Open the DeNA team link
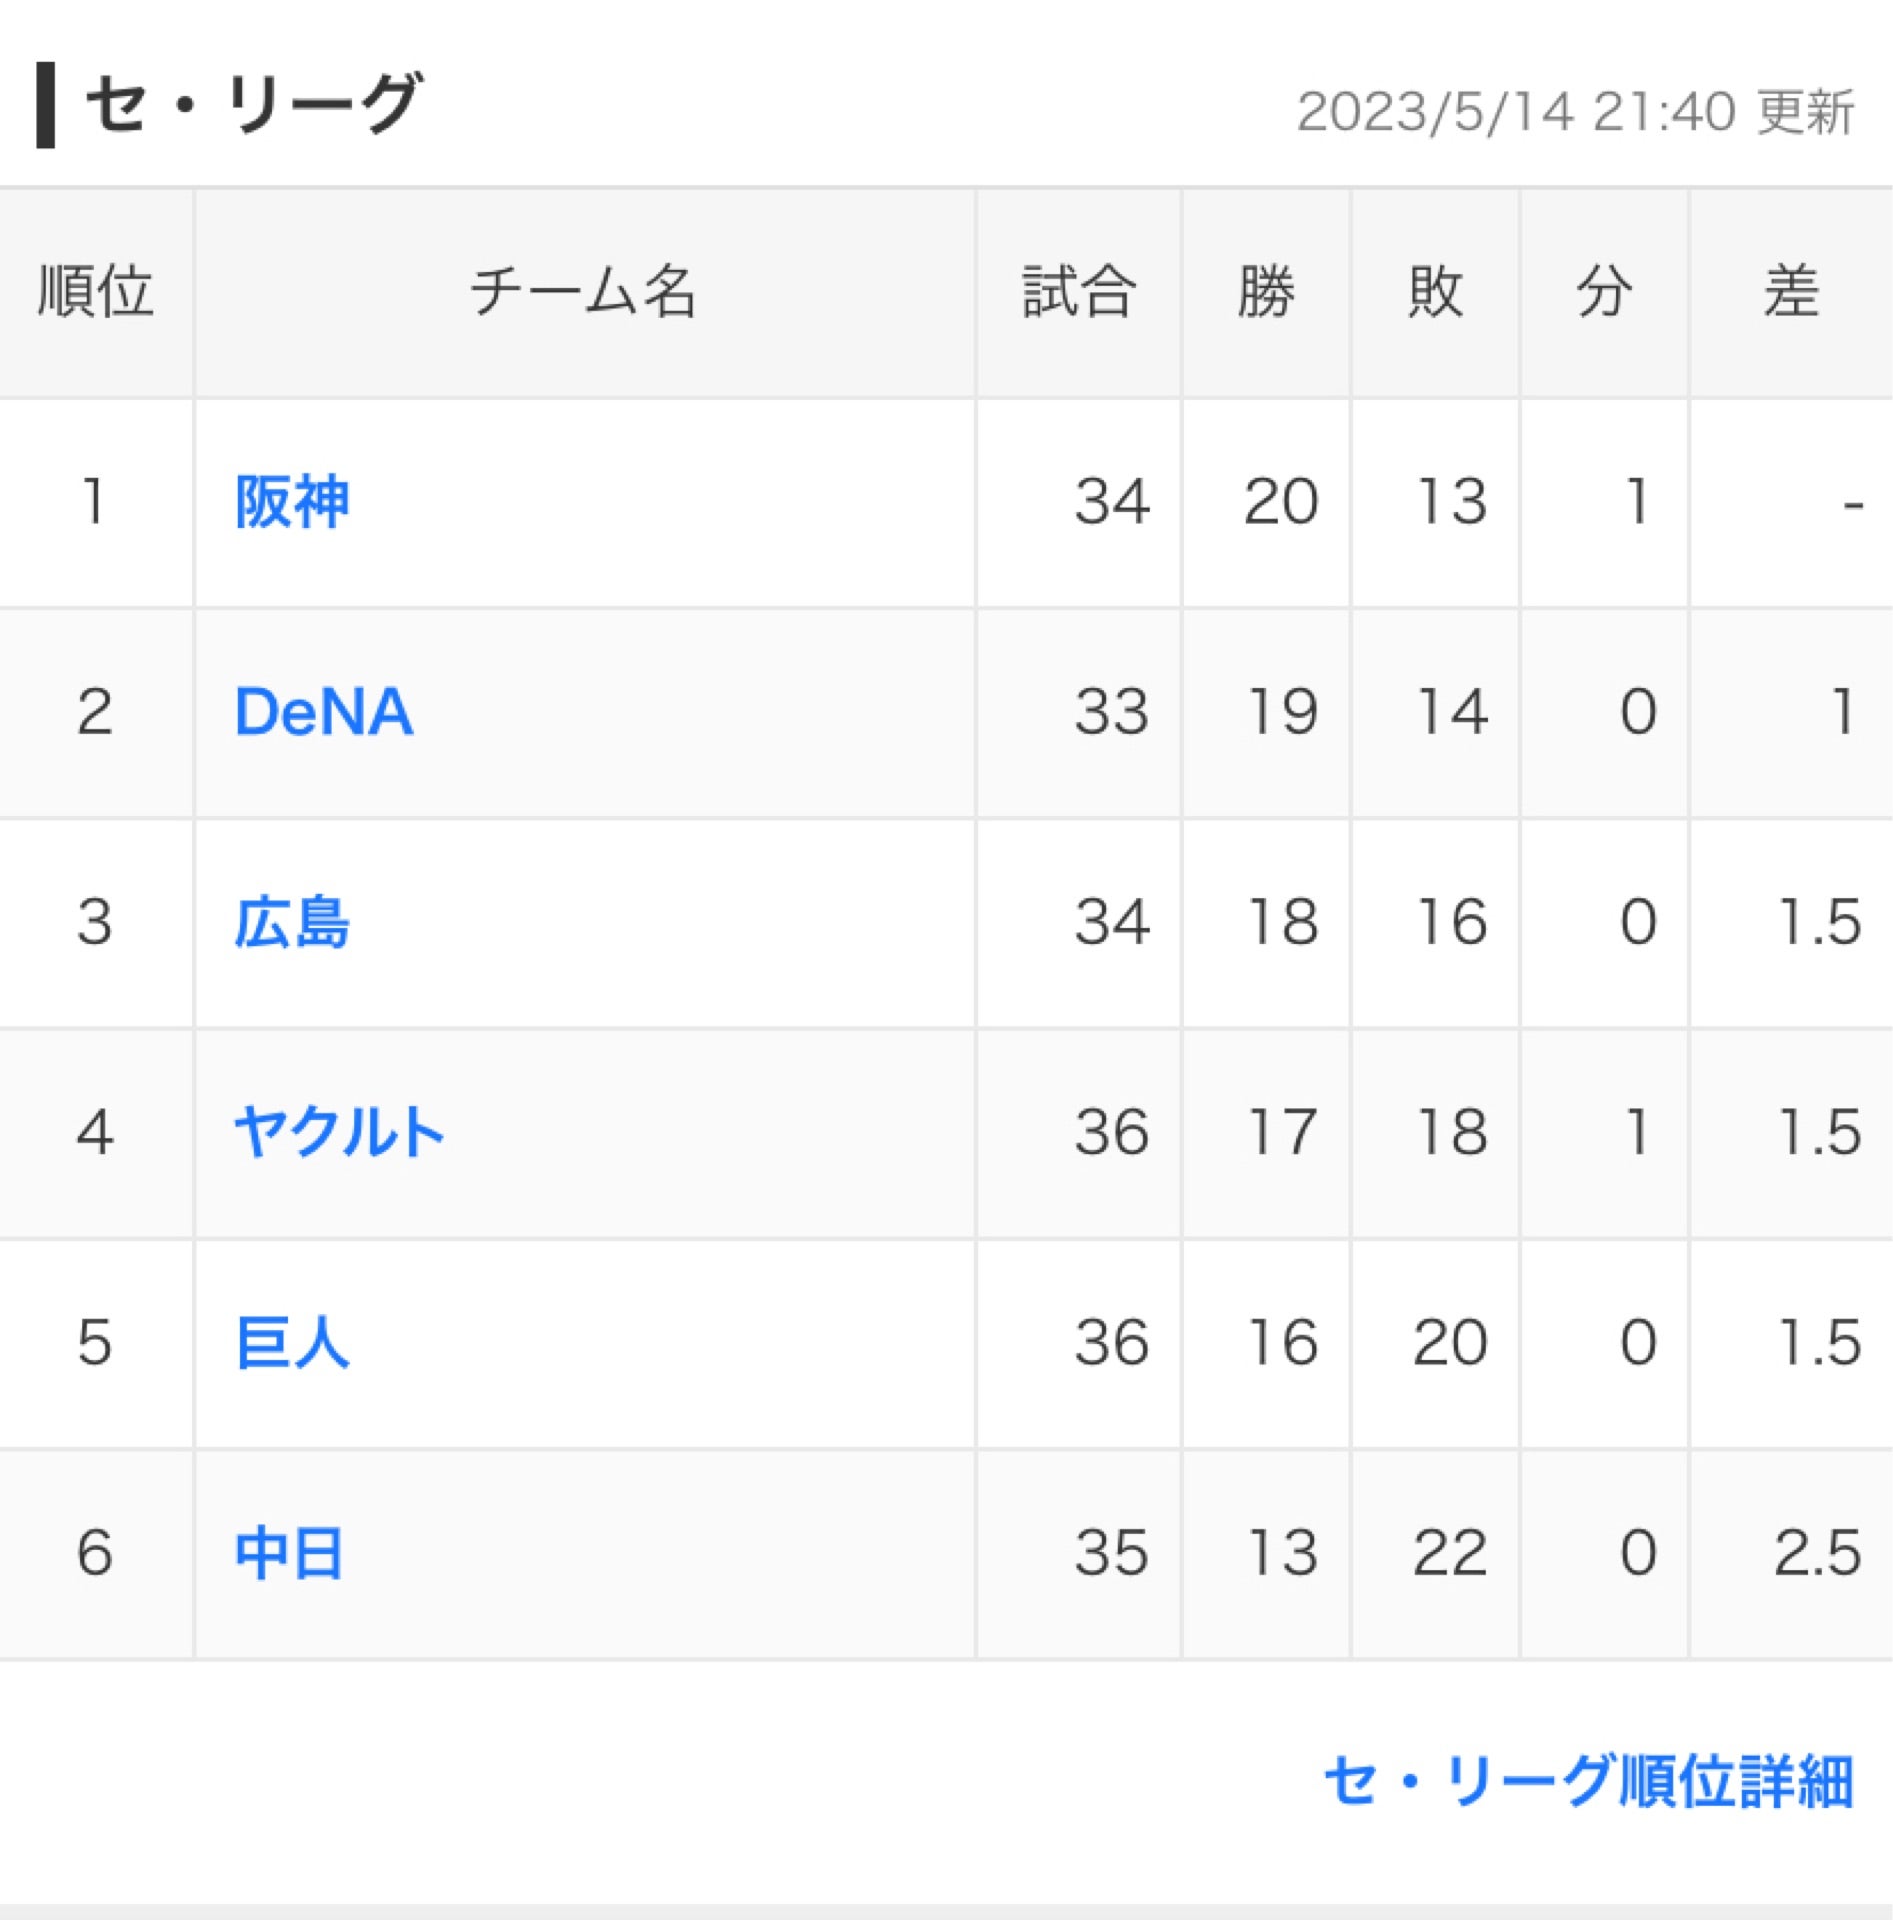The height and width of the screenshot is (1920, 1893). 323,712
